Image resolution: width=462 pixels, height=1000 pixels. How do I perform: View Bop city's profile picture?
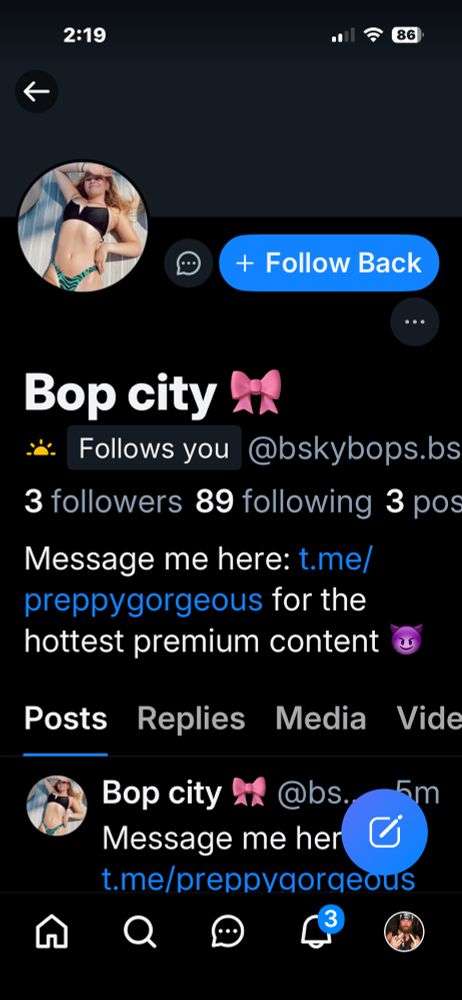pos(83,226)
